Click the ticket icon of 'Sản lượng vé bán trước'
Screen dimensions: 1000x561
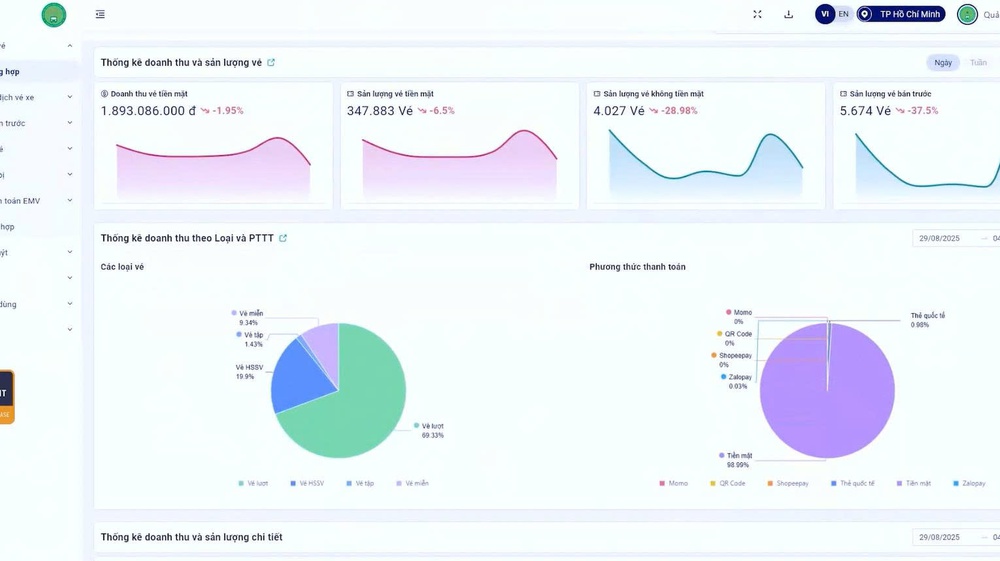(843, 94)
